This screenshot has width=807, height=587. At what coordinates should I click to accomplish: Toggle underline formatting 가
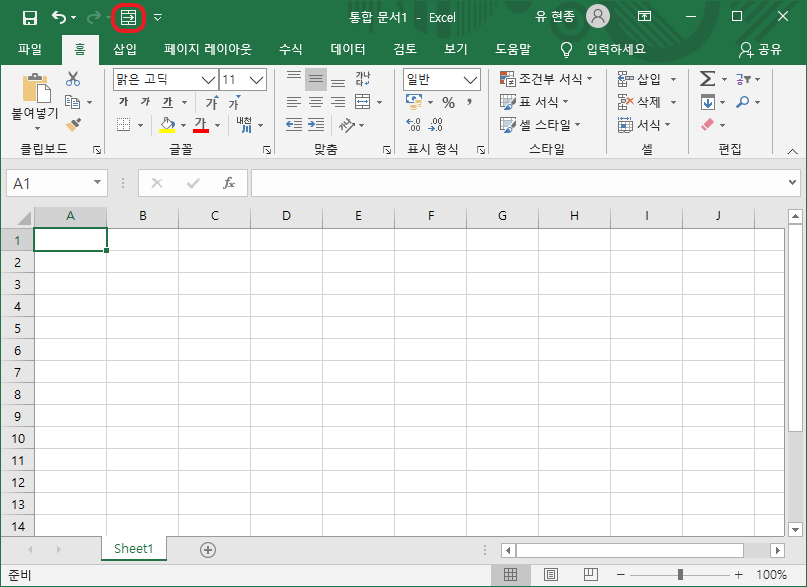click(x=168, y=102)
